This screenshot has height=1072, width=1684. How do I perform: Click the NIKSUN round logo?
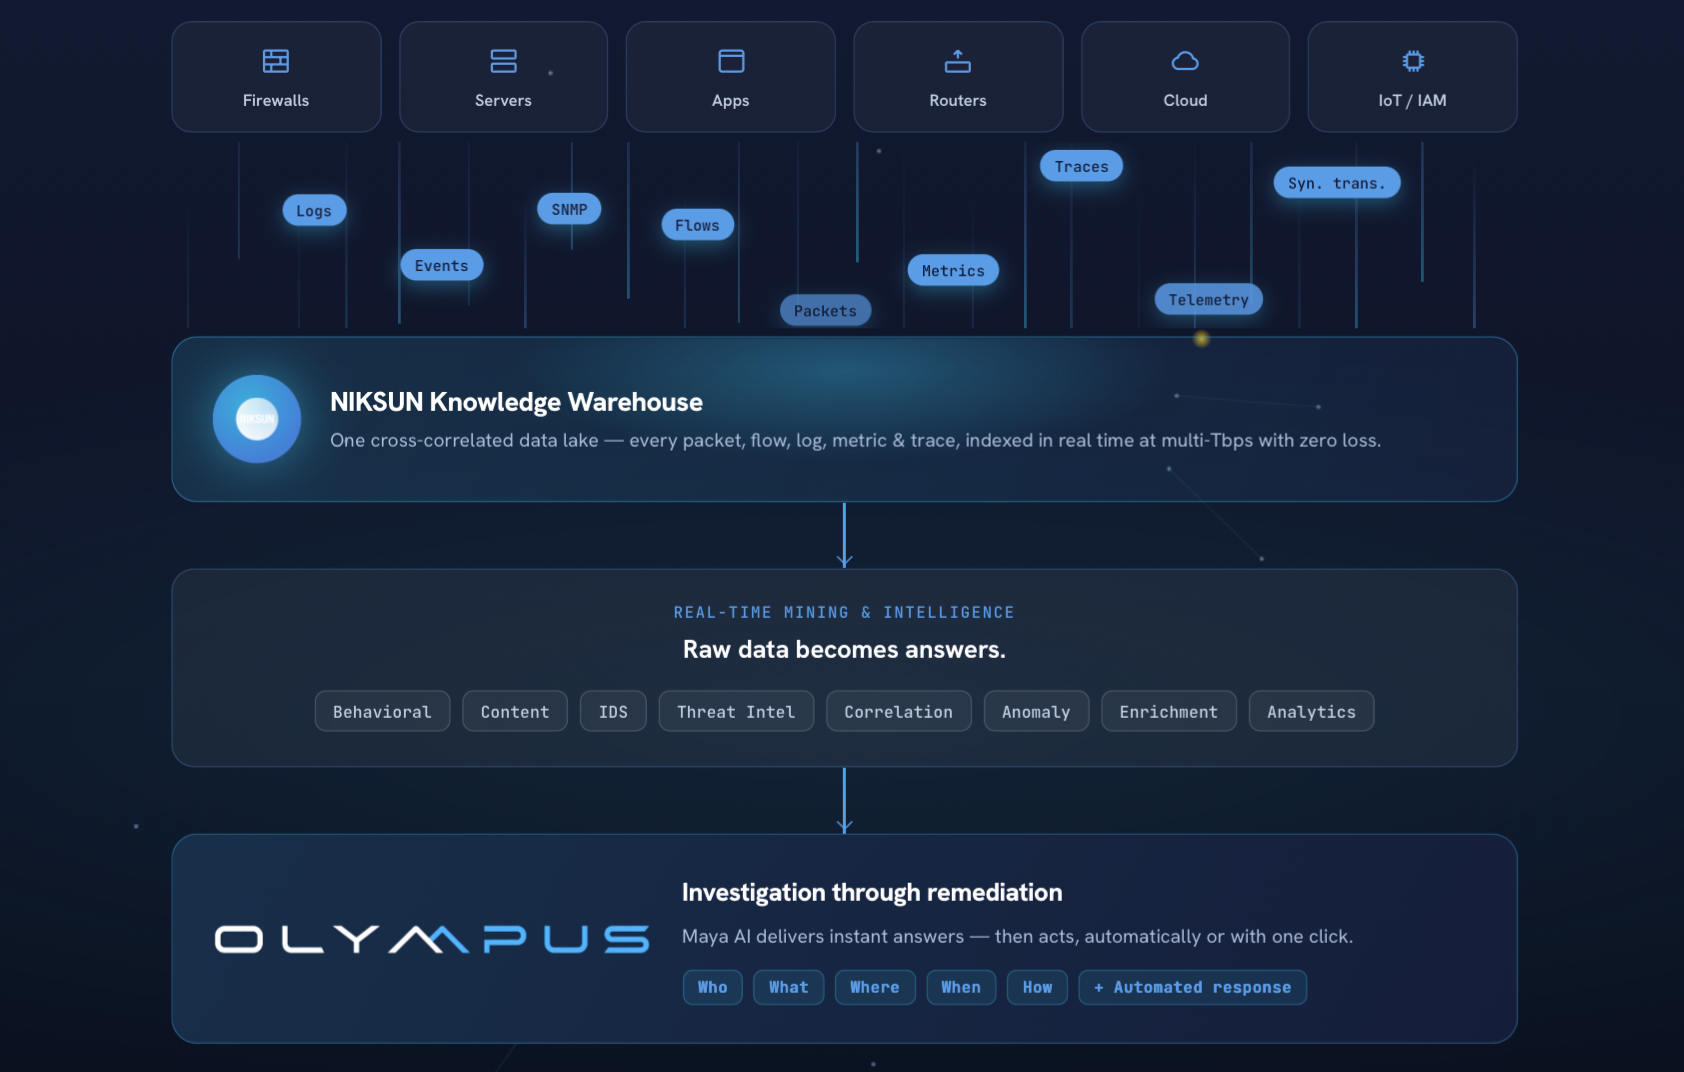click(257, 419)
